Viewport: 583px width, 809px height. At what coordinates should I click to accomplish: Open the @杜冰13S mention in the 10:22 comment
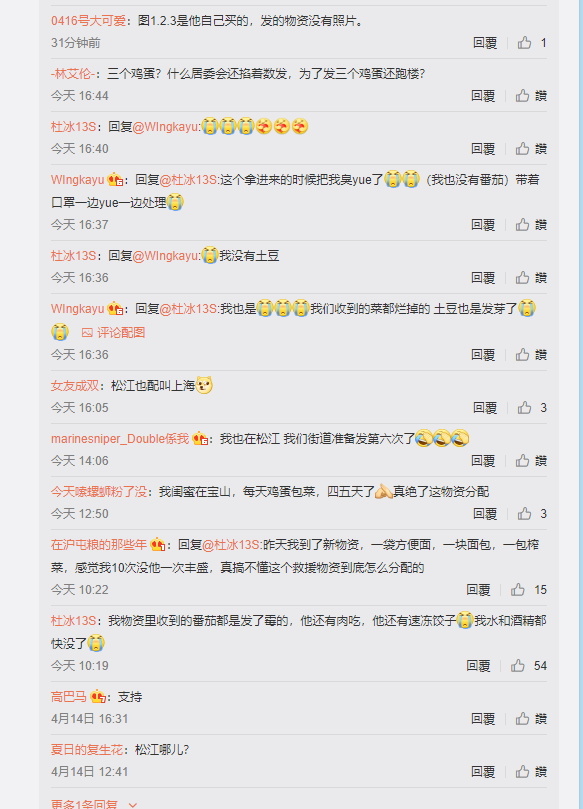pyautogui.click(x=232, y=545)
